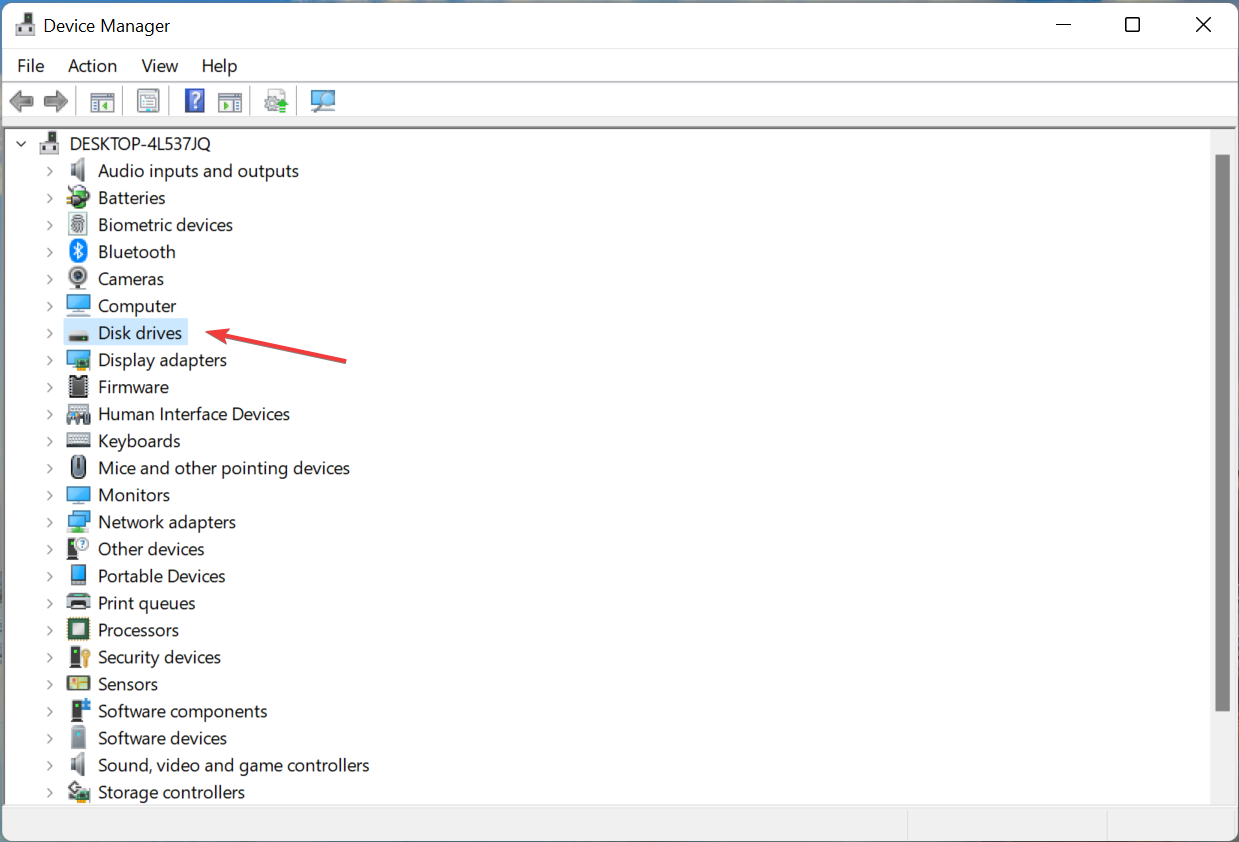This screenshot has width=1239, height=842.
Task: Click the Update driver toolbar icon
Action: click(276, 101)
